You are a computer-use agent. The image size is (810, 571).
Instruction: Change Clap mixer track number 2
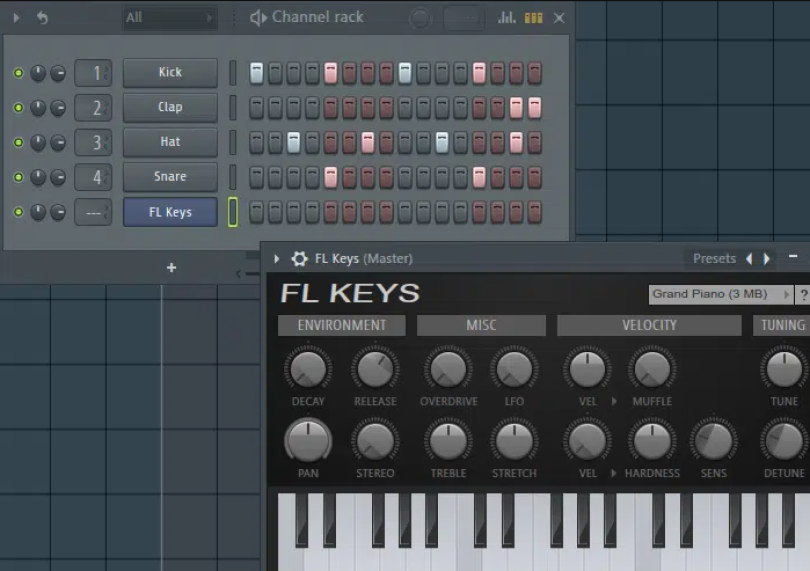pyautogui.click(x=94, y=107)
